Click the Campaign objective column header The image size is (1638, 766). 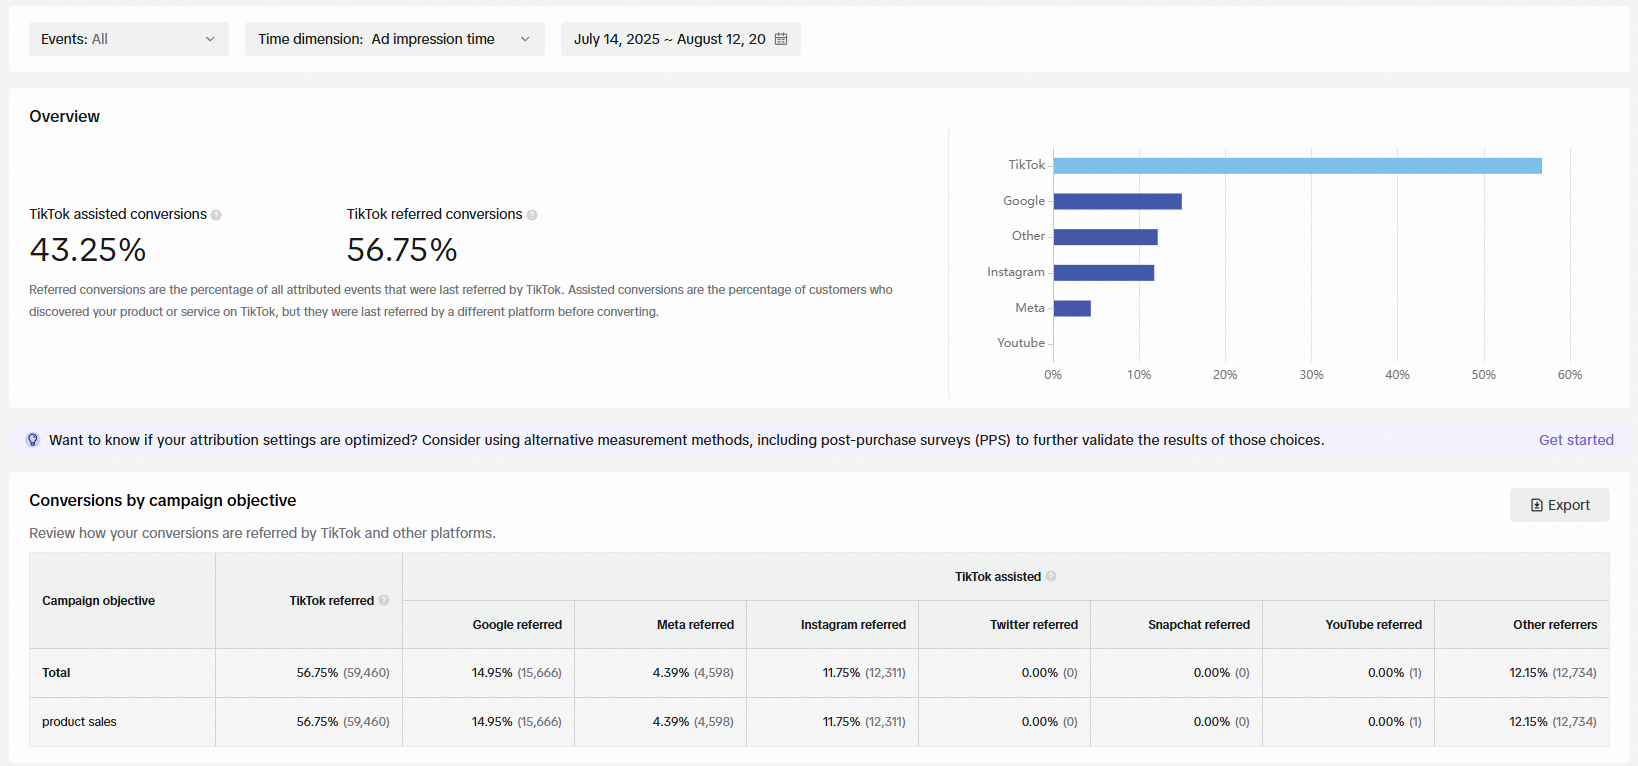coord(98,601)
